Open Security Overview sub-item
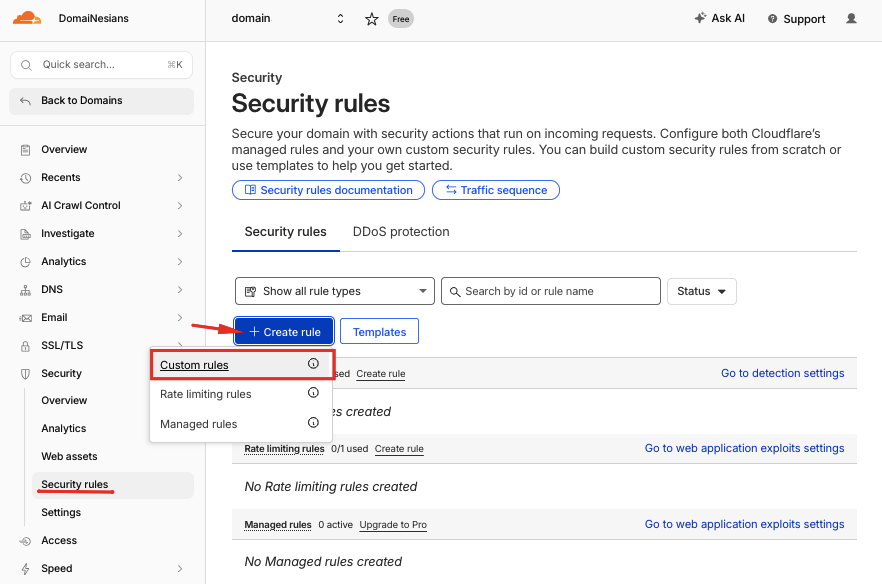Image resolution: width=882 pixels, height=584 pixels. click(x=64, y=401)
